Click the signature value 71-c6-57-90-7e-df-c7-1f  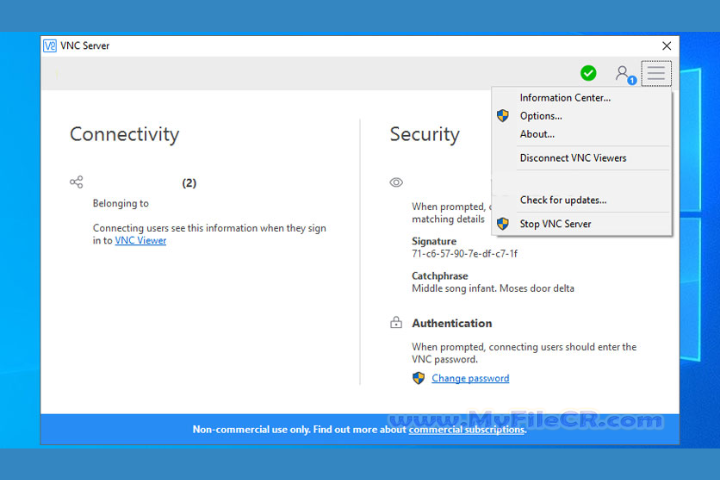464,254
